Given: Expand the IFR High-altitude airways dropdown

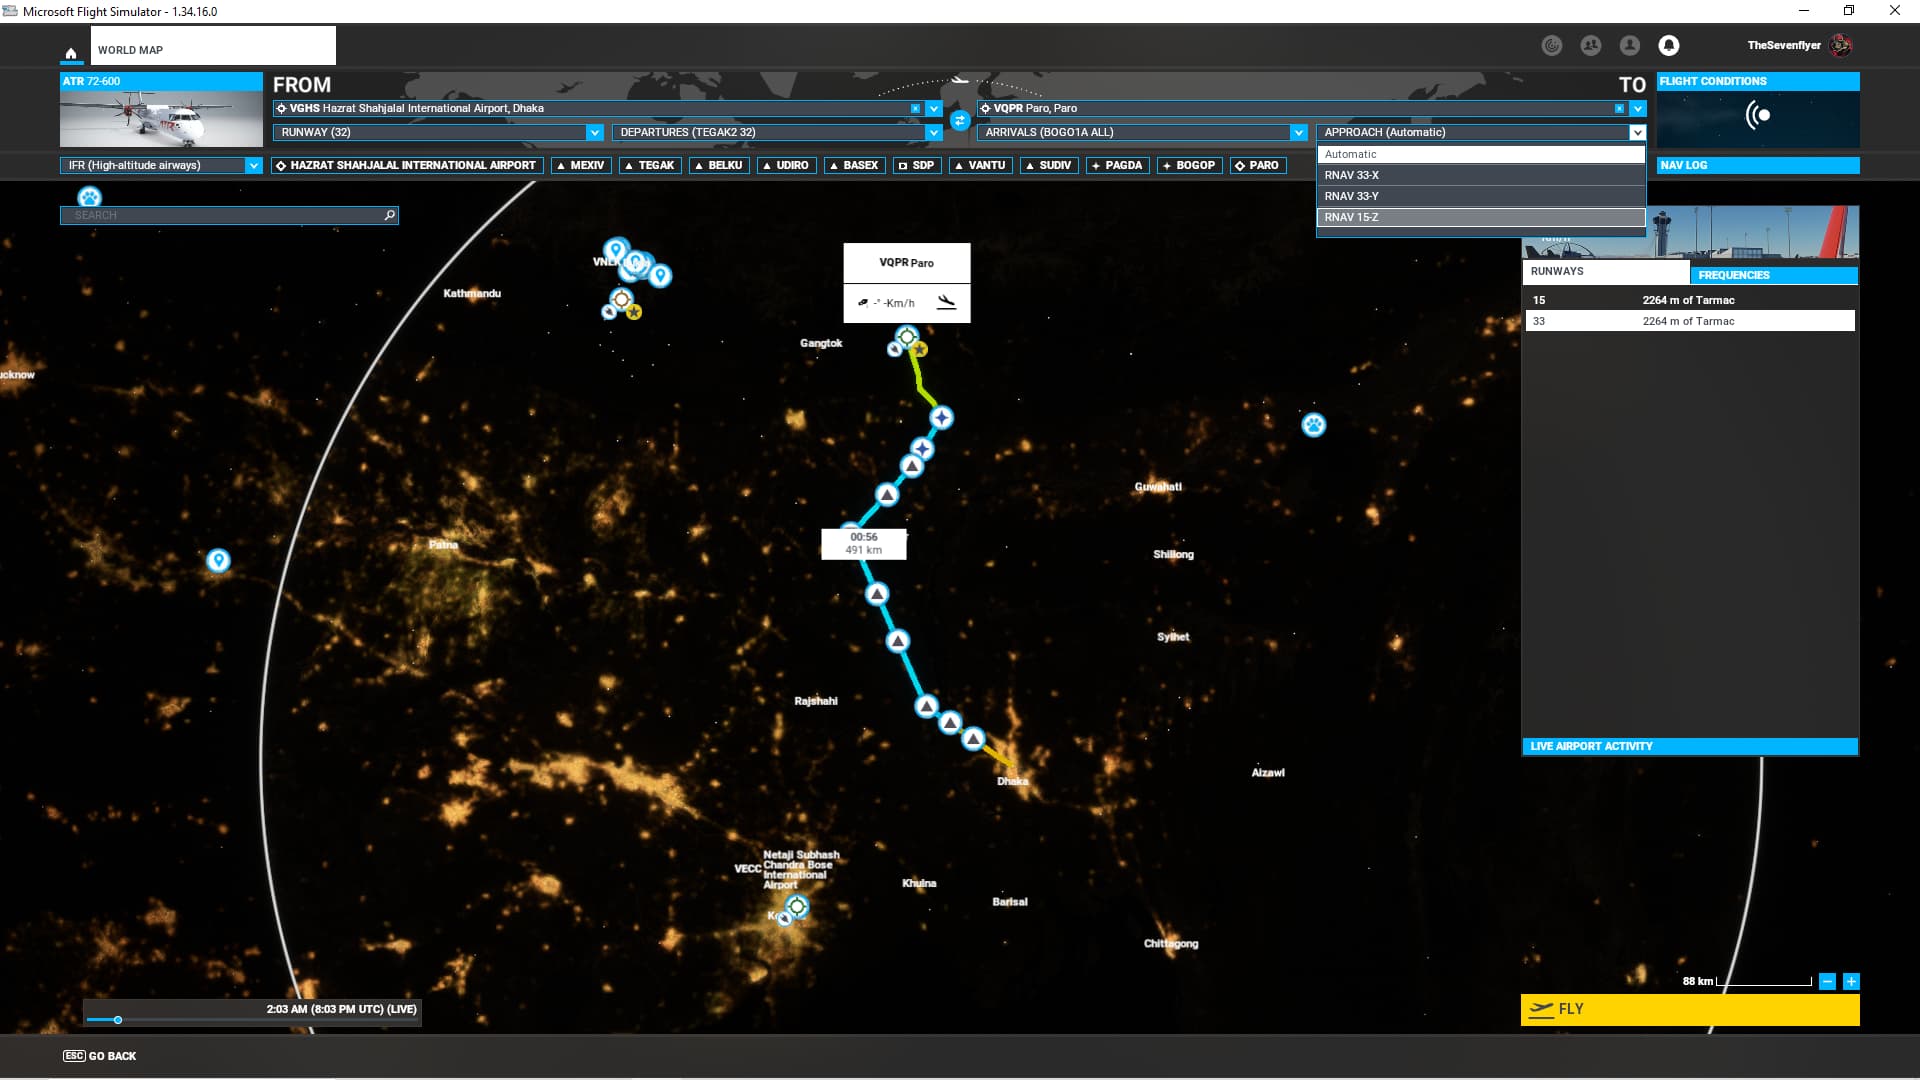Looking at the screenshot, I should (253, 165).
